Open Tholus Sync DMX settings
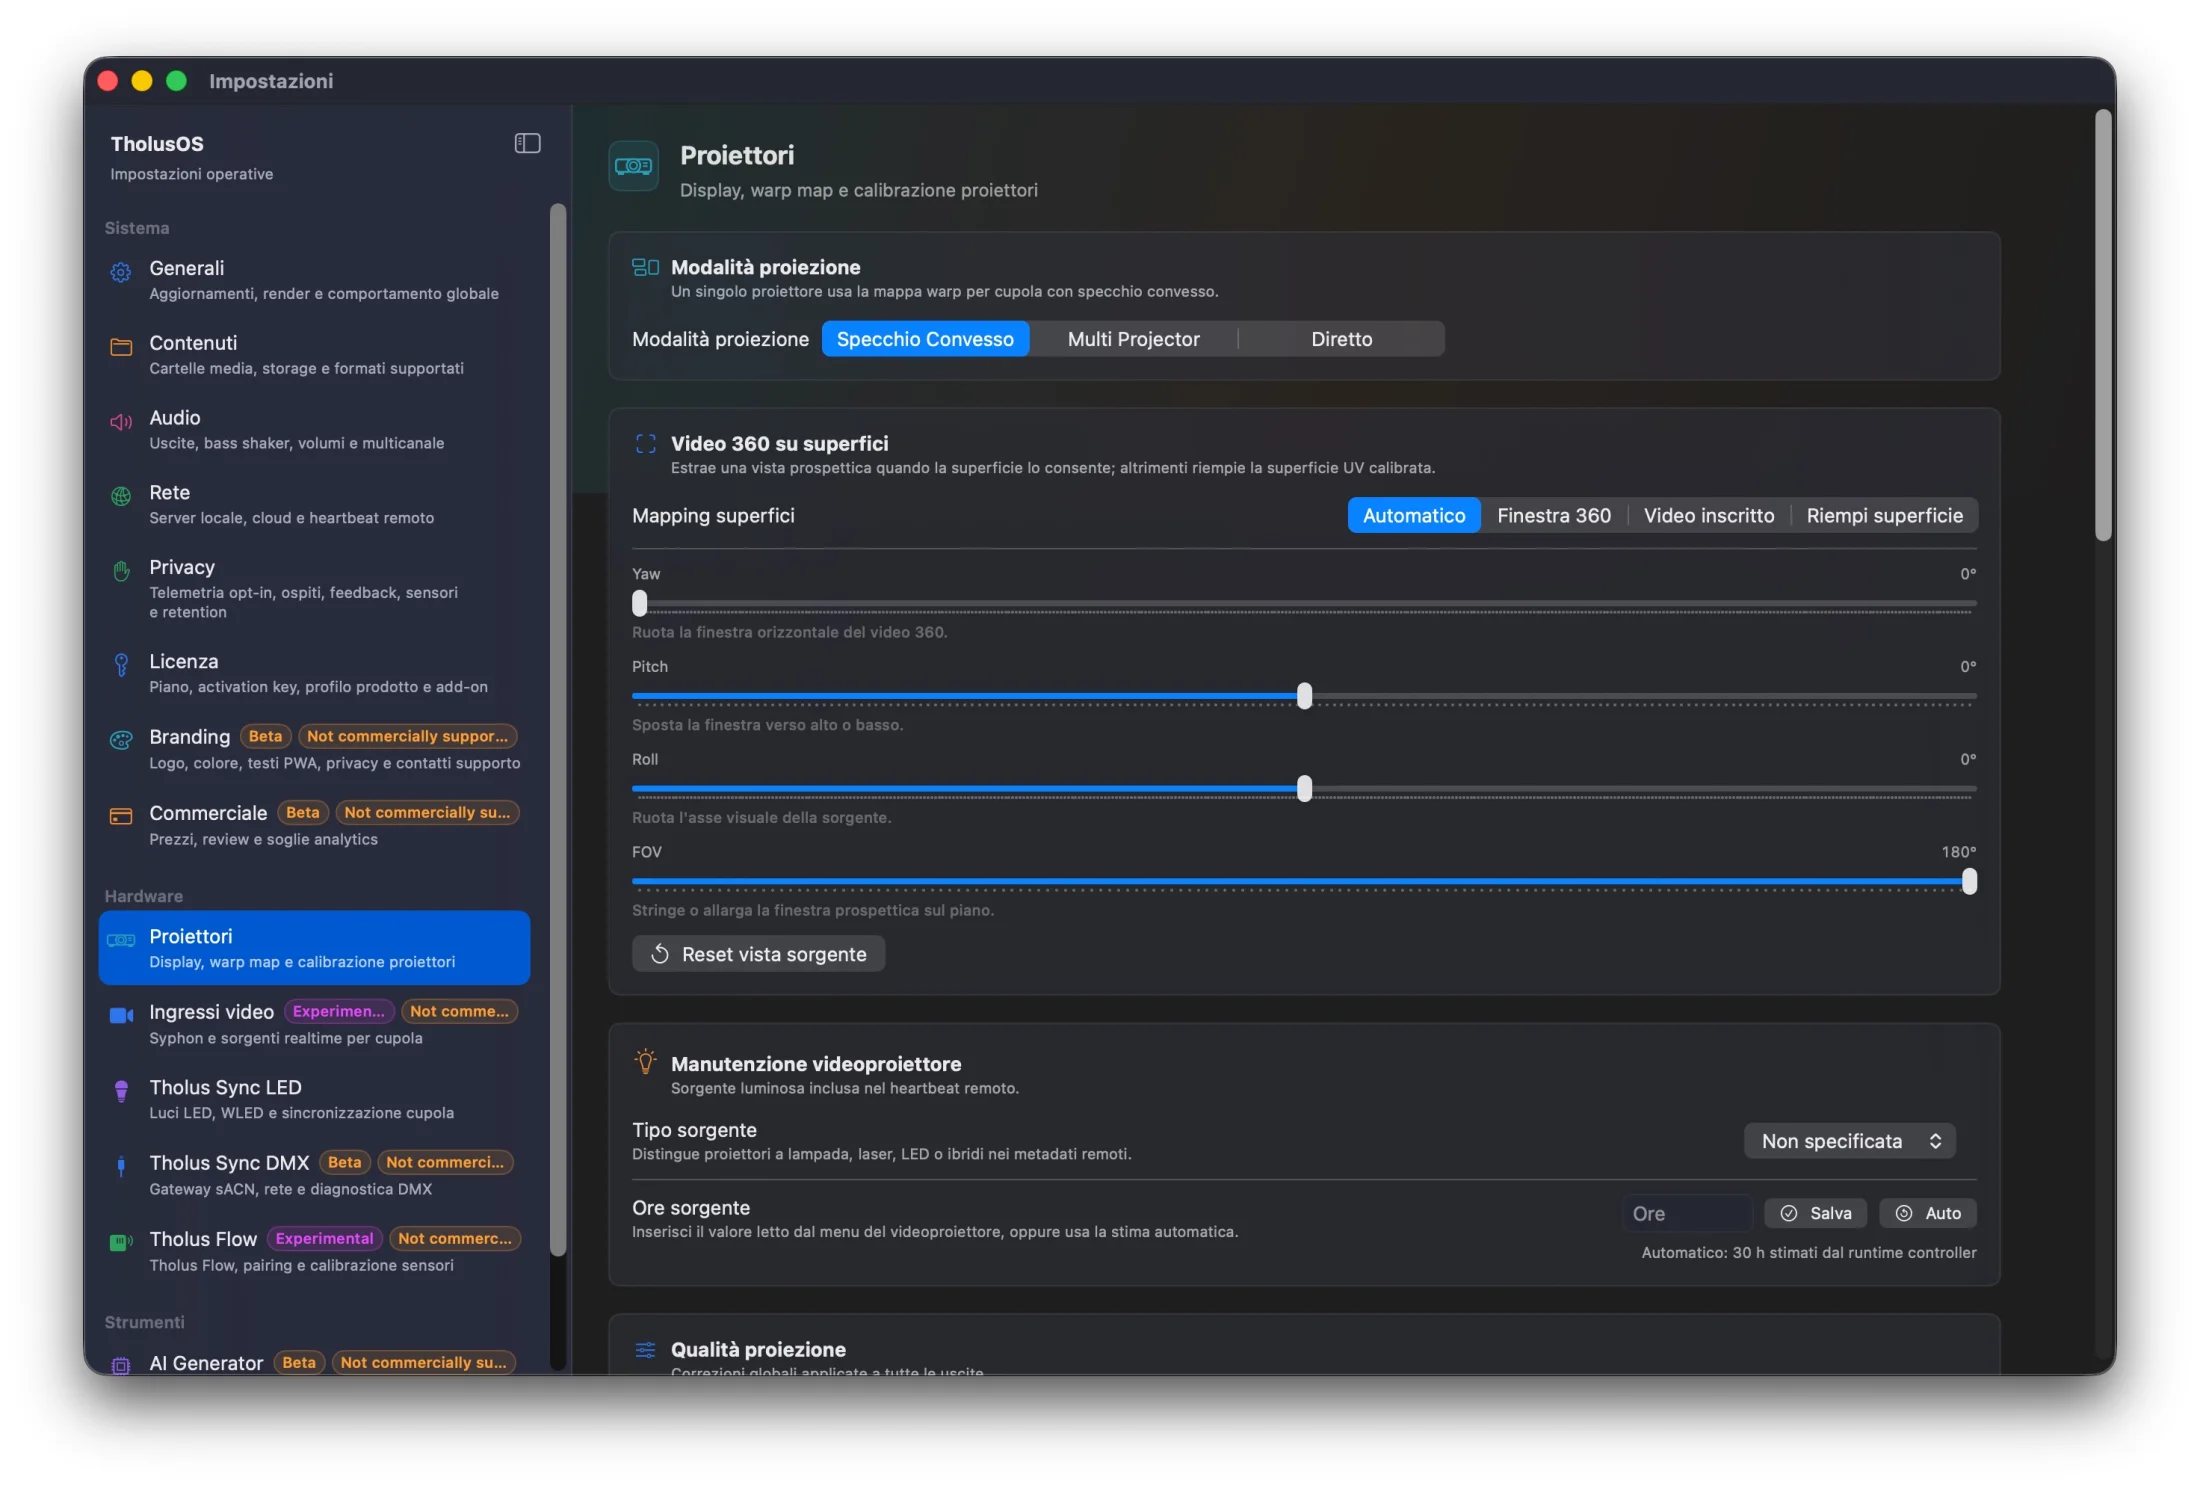Viewport: 2200px width, 1486px height. pyautogui.click(x=314, y=1175)
